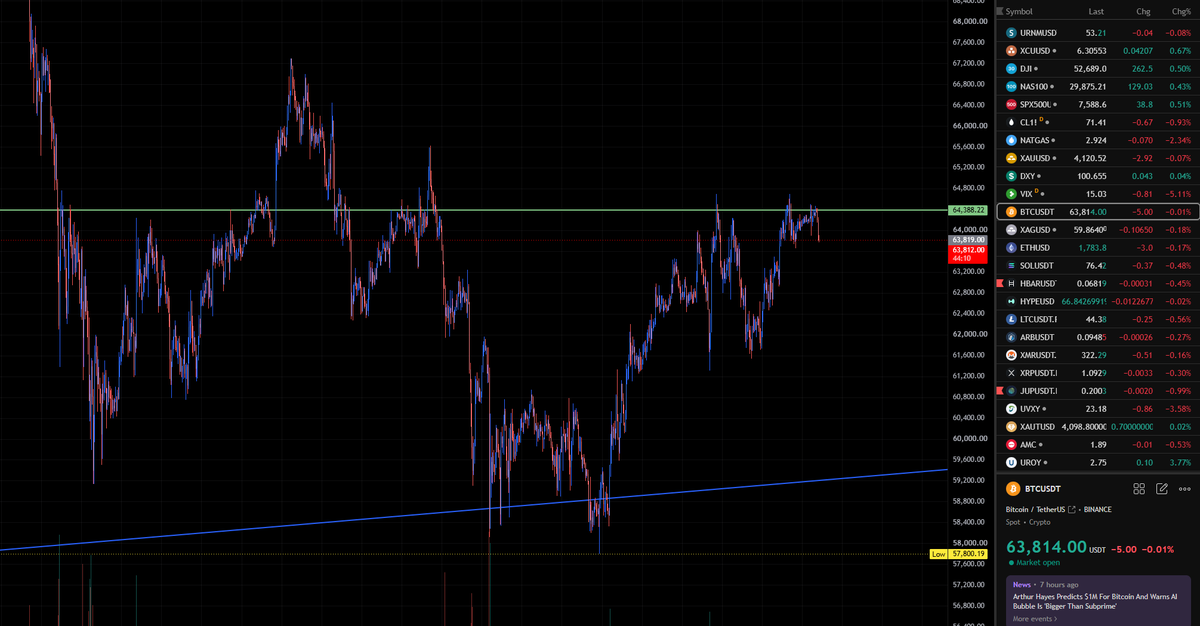Click the 100.655 last price of DXY
Screen dimensions: 1200x626
click(1090, 176)
